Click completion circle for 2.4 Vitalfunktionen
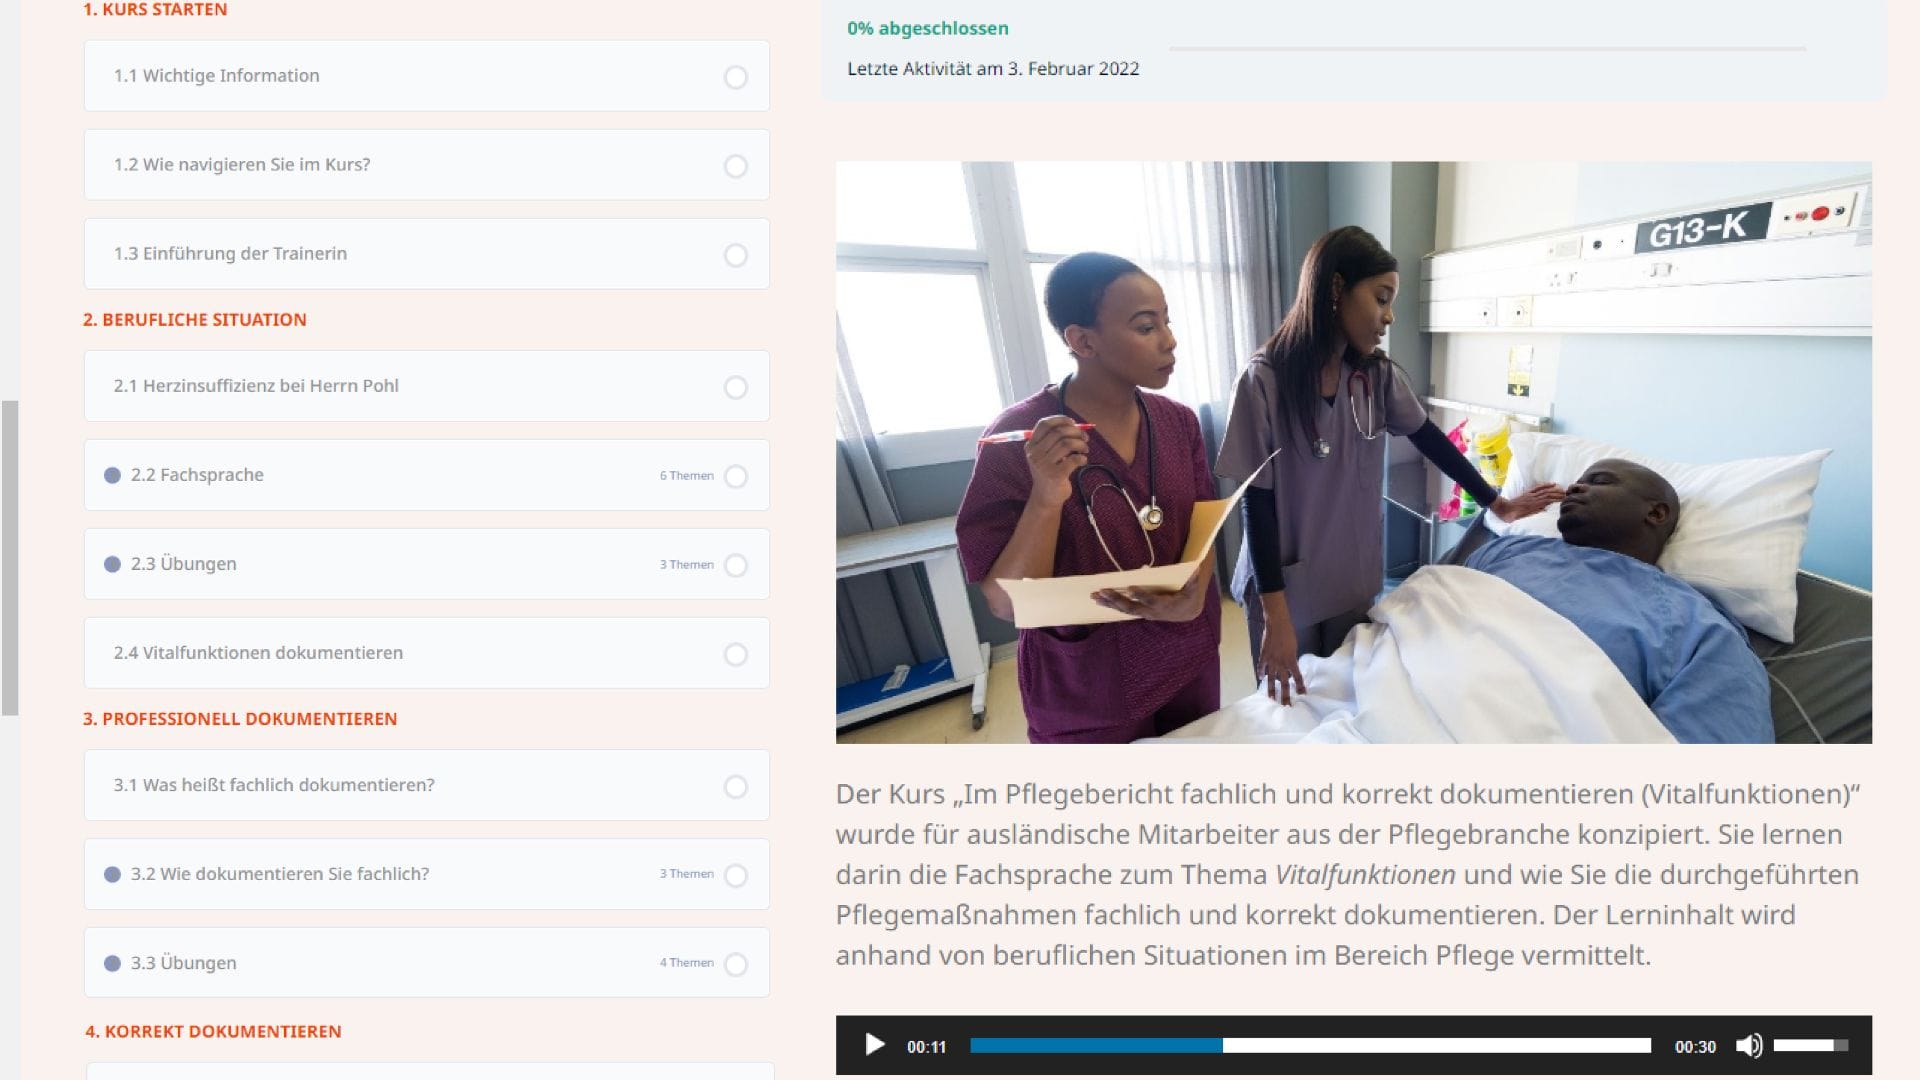1920x1080 pixels. tap(735, 654)
